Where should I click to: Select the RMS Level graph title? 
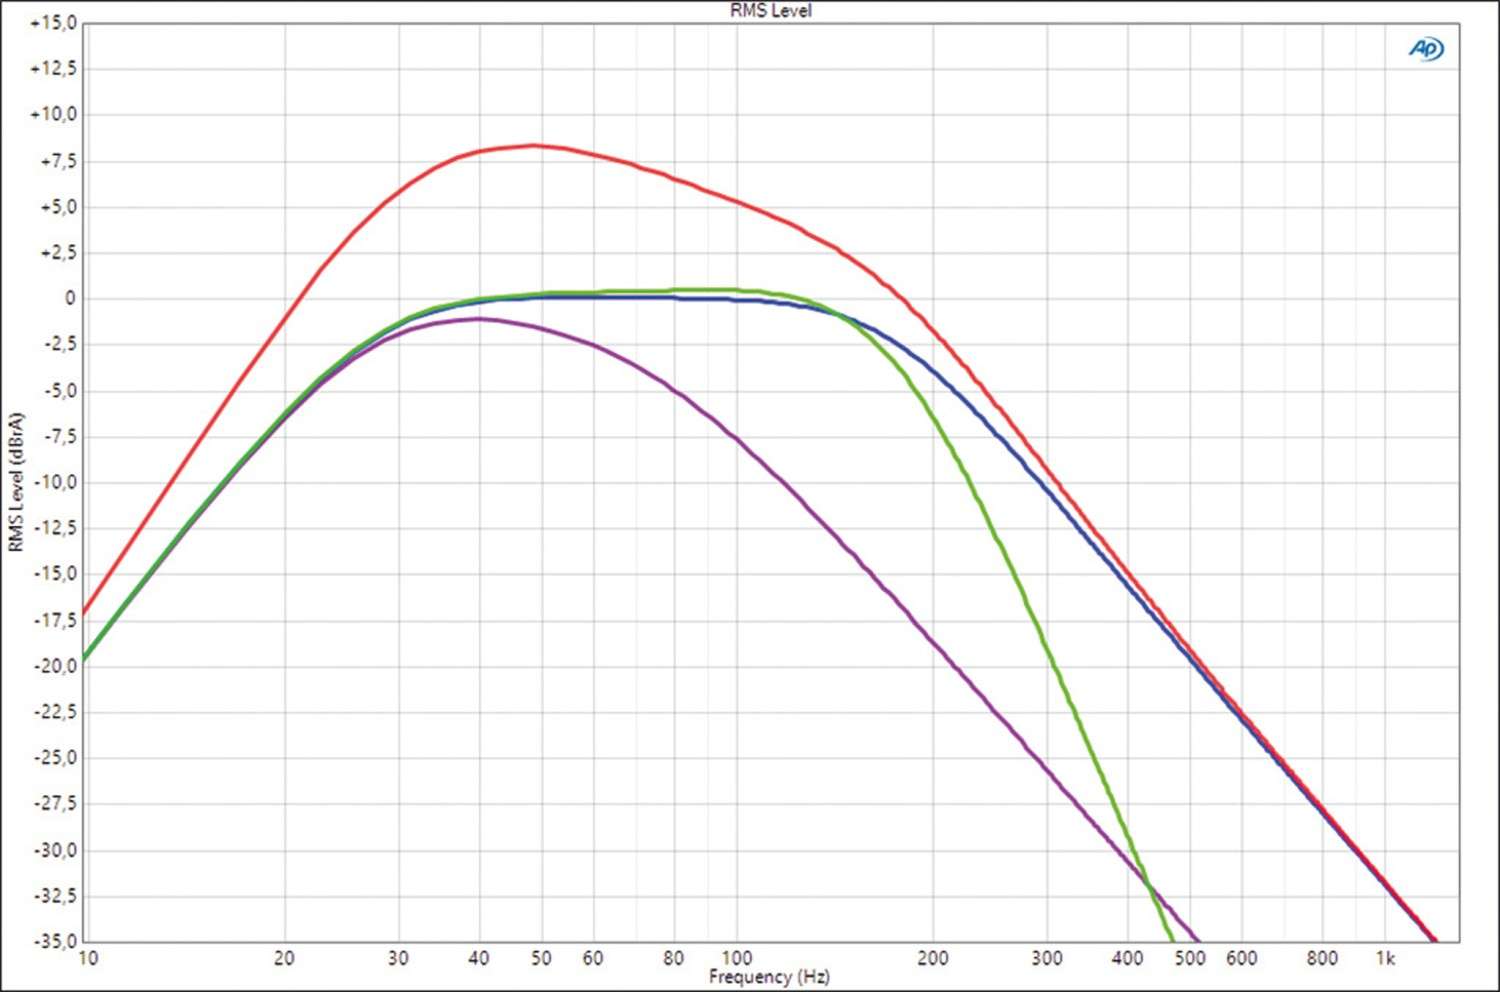(770, 11)
